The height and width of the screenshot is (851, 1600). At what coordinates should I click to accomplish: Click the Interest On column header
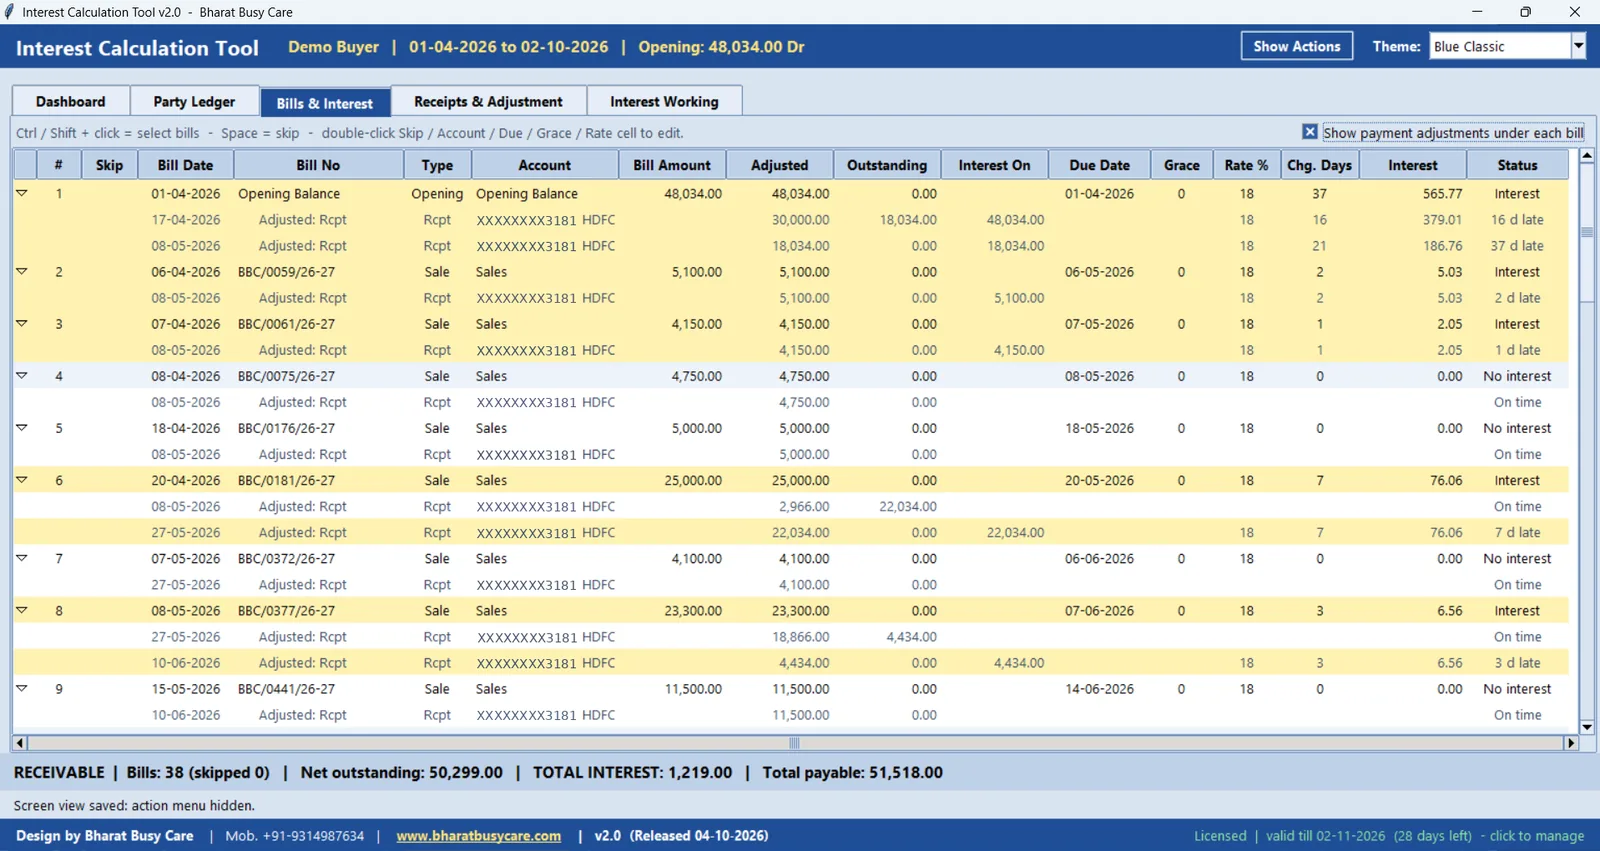(994, 165)
